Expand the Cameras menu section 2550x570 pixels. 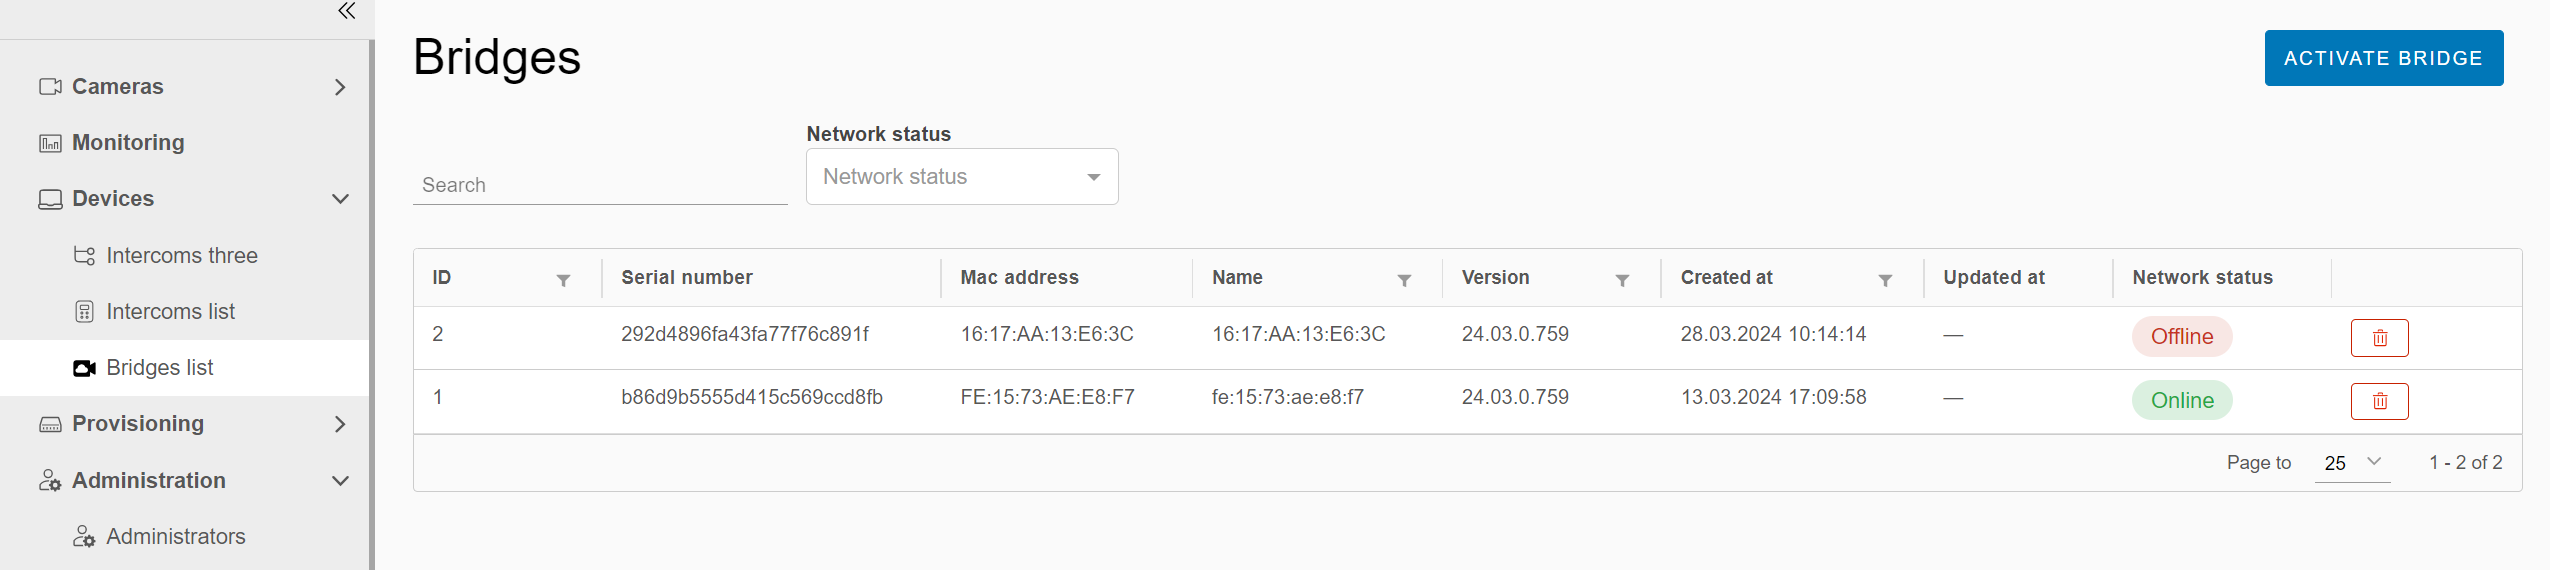coord(340,87)
